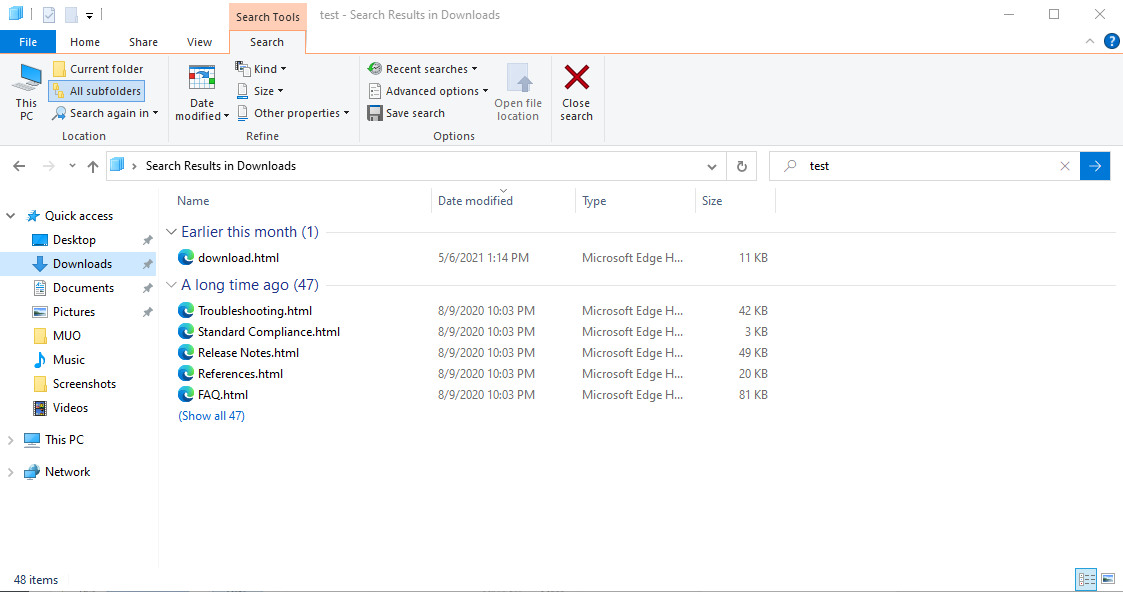Select download.html file
Viewport: 1123px width, 592px height.
point(238,258)
